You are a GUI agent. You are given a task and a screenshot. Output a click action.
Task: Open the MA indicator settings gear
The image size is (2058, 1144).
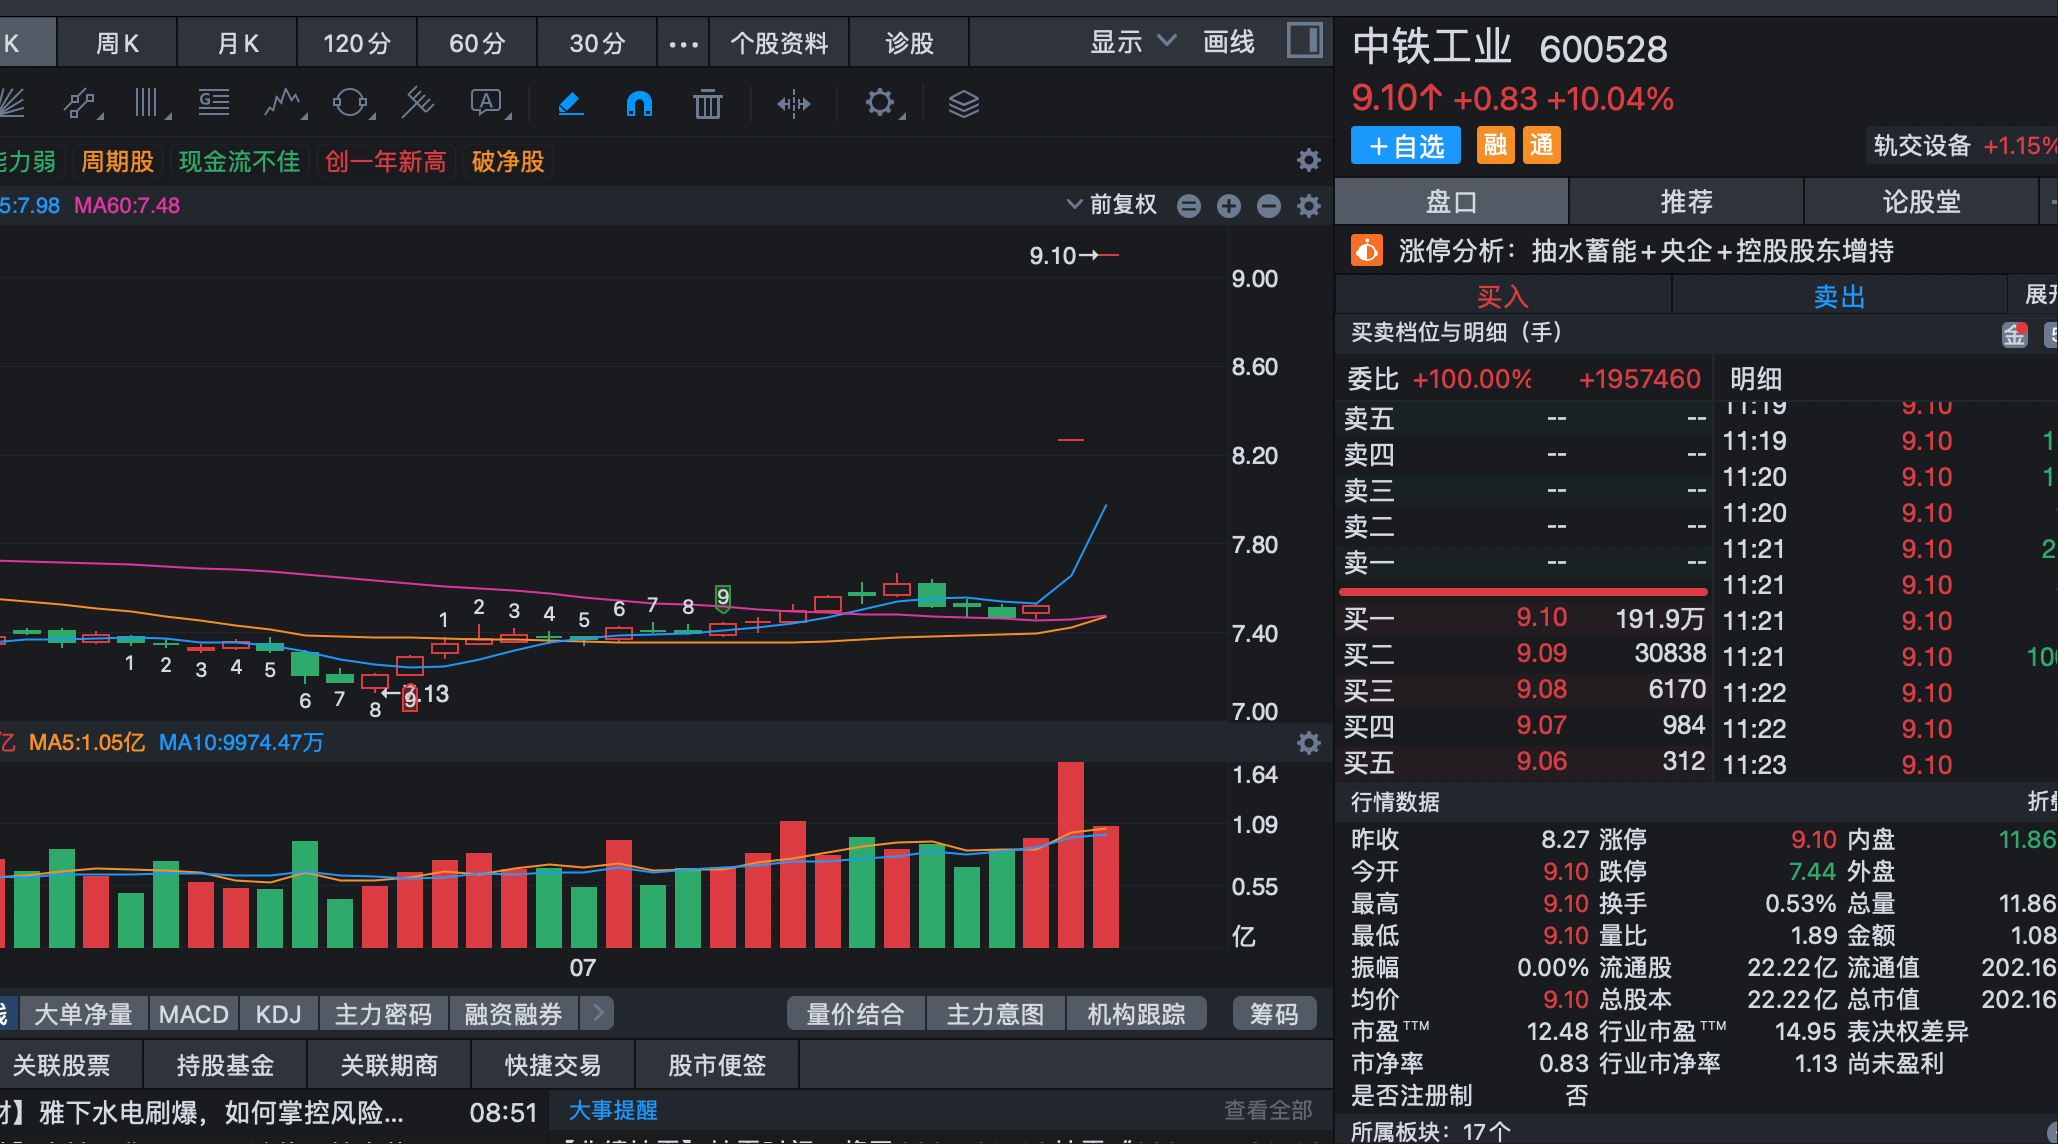pyautogui.click(x=1308, y=206)
